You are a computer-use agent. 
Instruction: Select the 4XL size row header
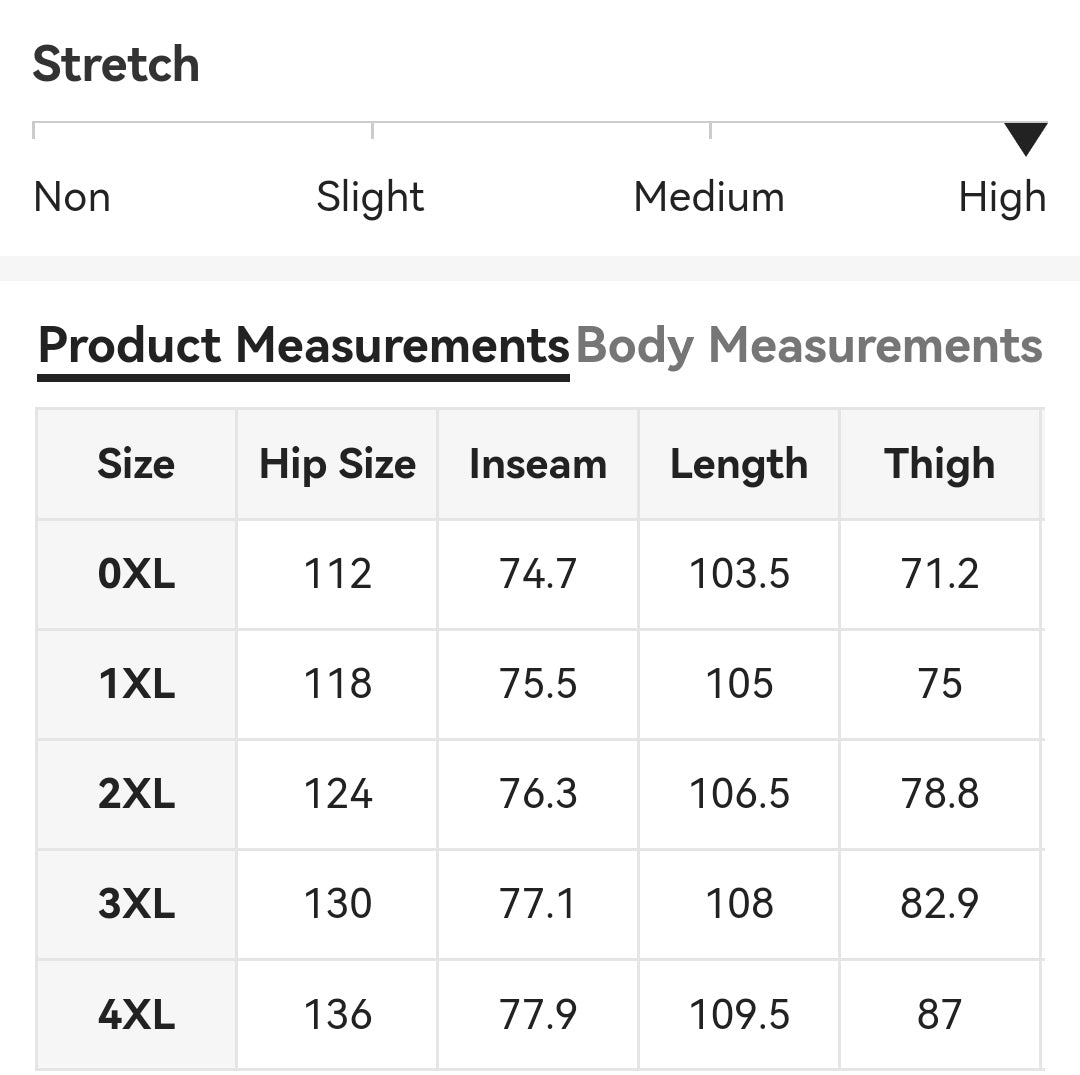tap(136, 1015)
